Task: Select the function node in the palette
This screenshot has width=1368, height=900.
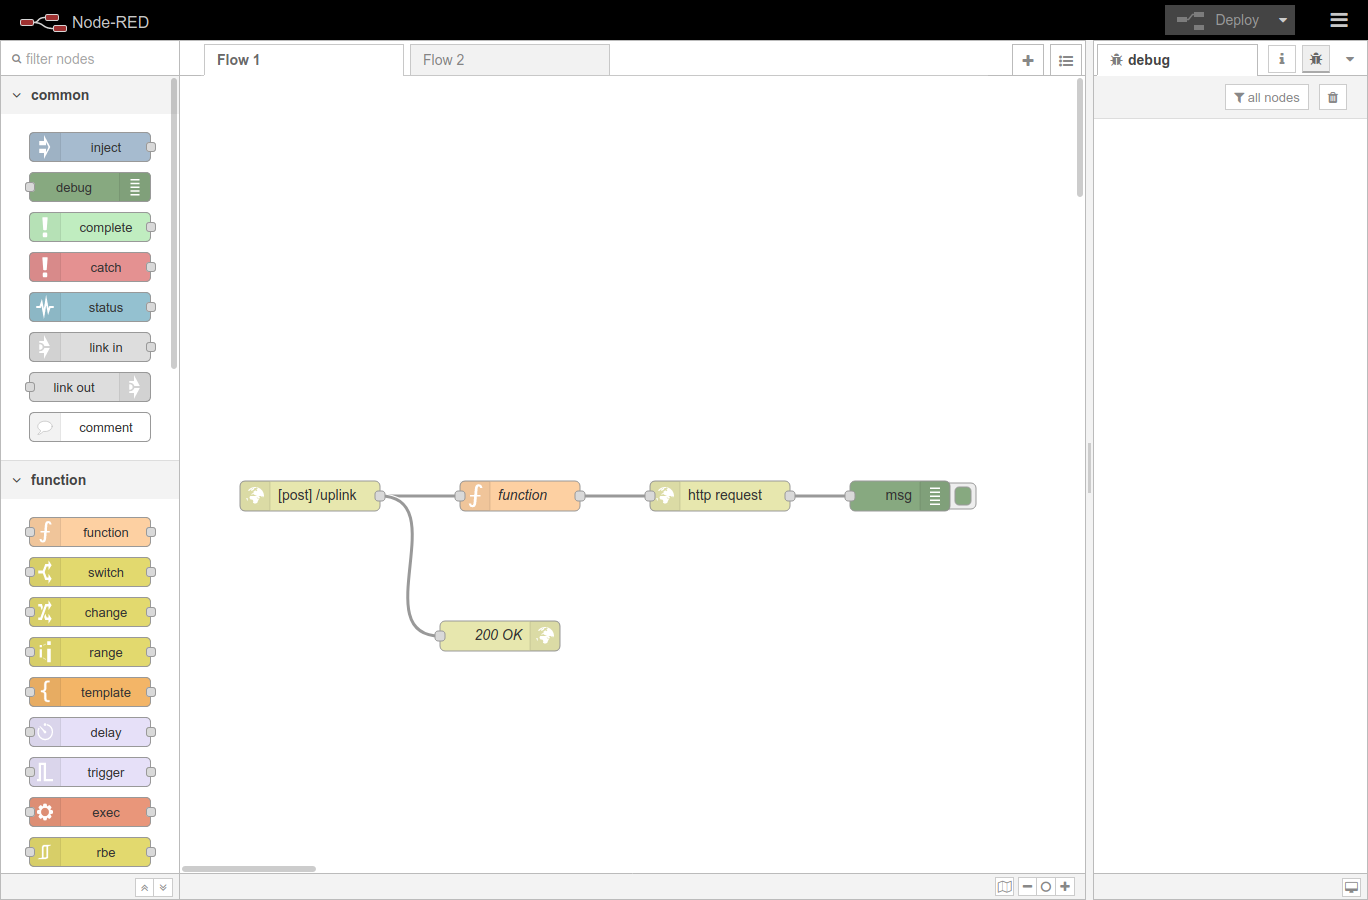Action: [89, 532]
